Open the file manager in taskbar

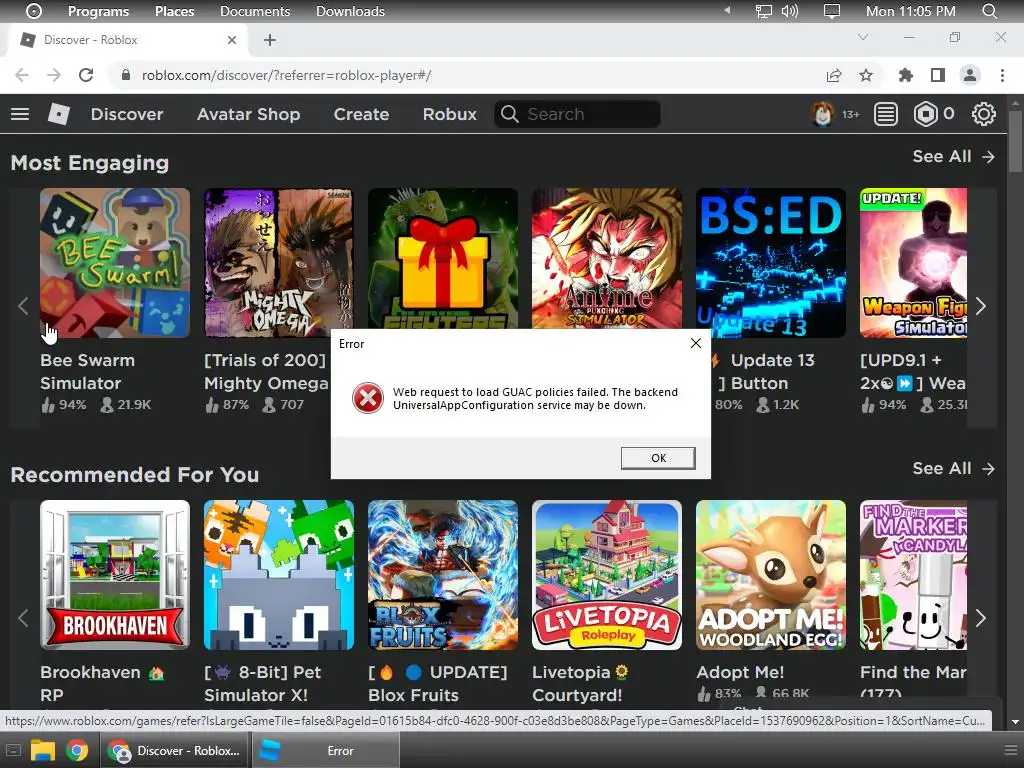click(43, 750)
